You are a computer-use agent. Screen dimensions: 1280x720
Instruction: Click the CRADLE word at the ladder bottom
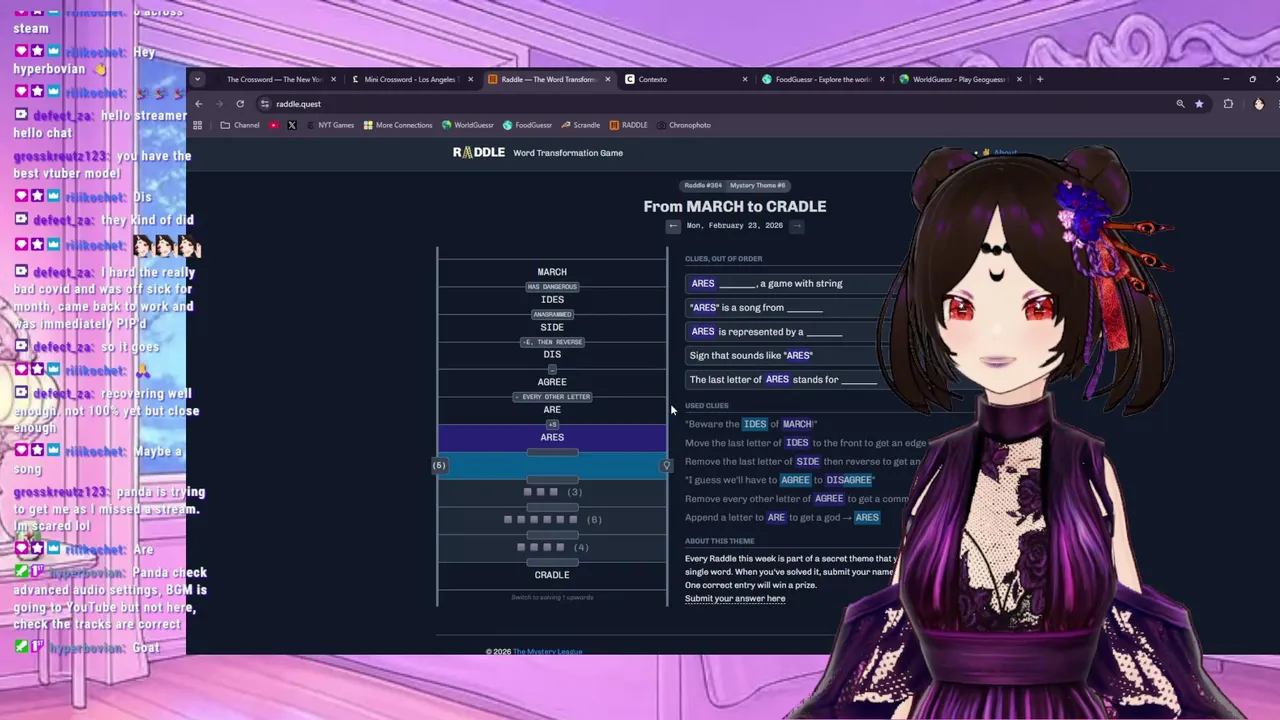pos(552,575)
